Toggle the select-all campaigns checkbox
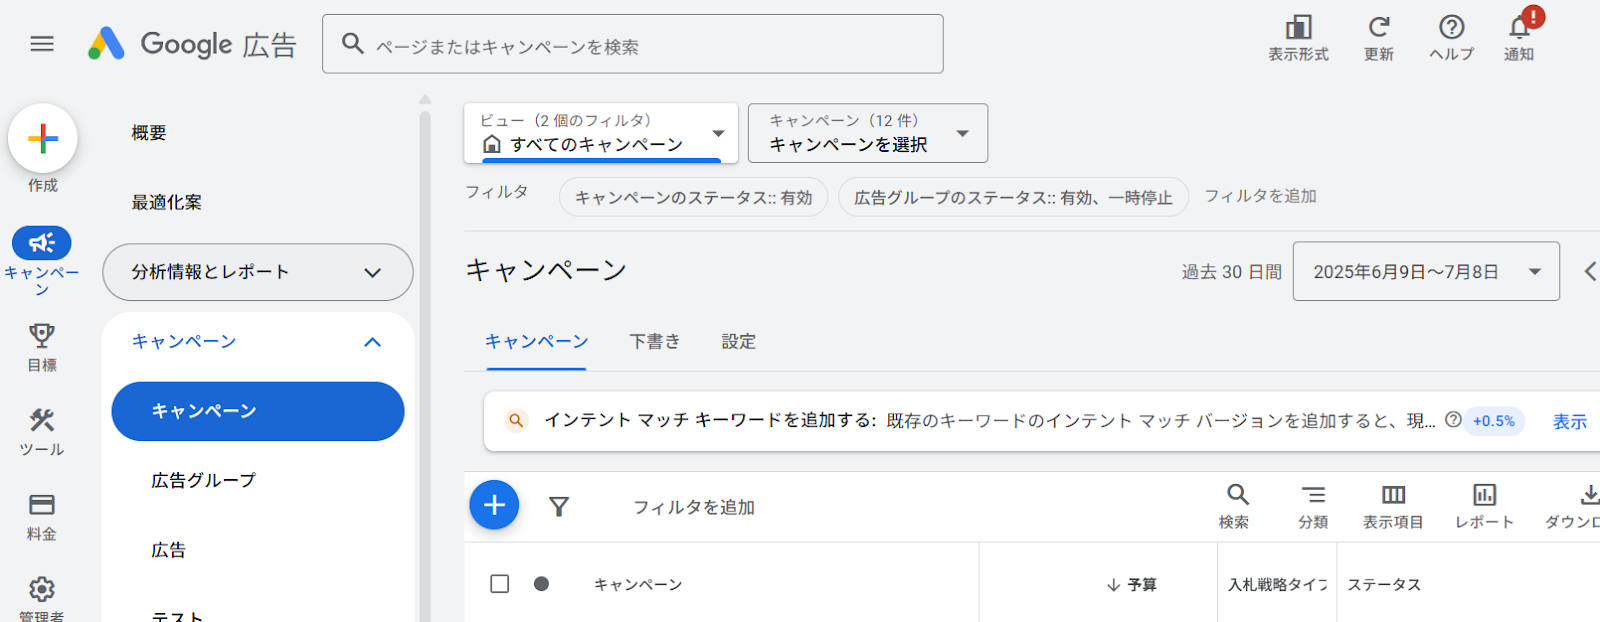 coord(500,584)
